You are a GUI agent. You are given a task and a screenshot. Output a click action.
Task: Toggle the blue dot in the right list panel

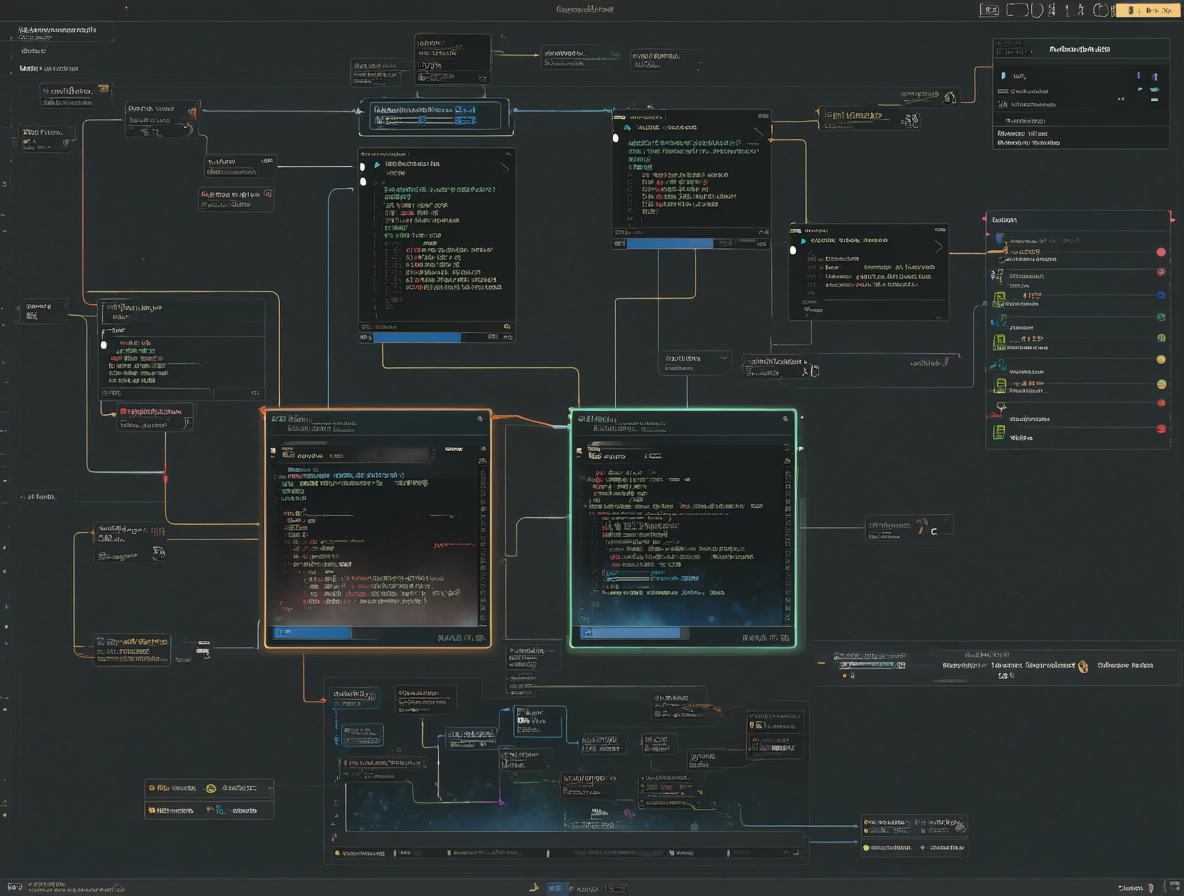[x=1161, y=295]
